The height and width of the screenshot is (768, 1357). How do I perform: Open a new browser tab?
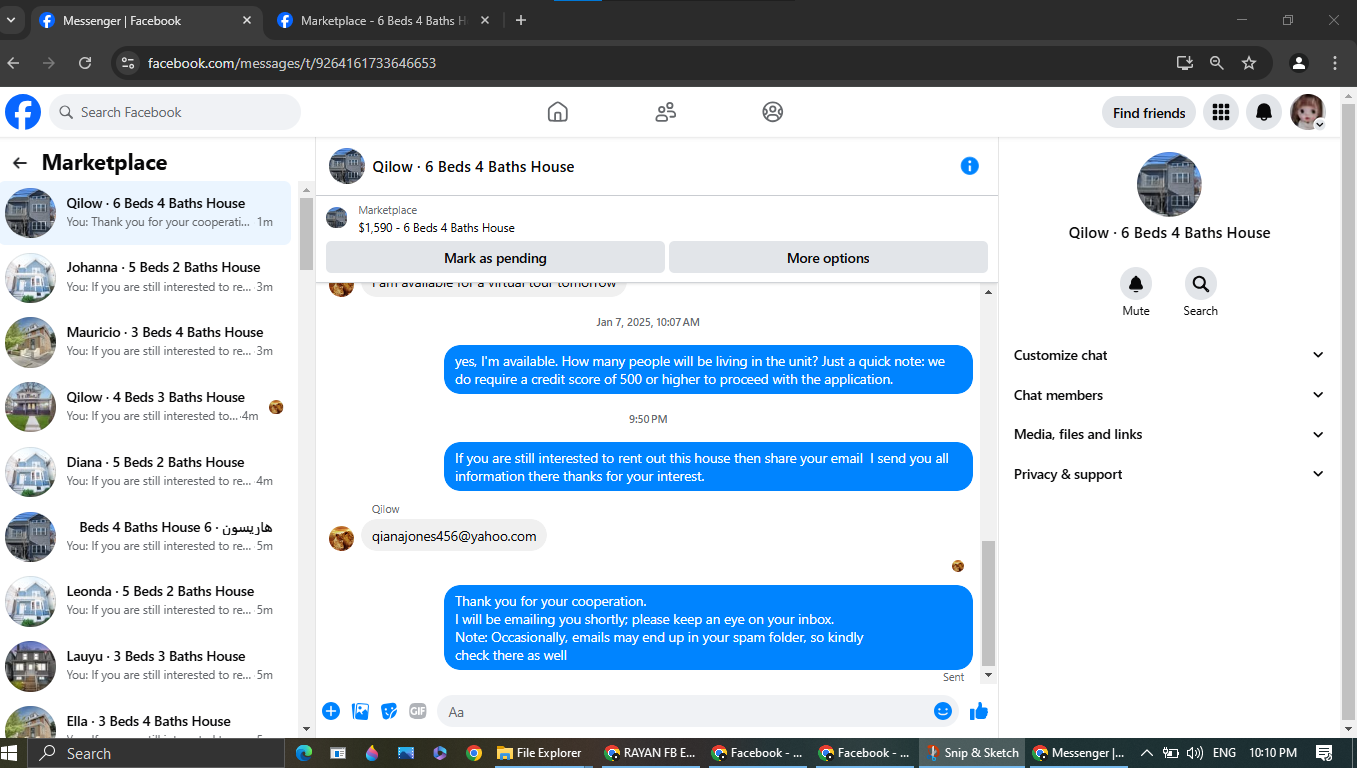pos(521,20)
